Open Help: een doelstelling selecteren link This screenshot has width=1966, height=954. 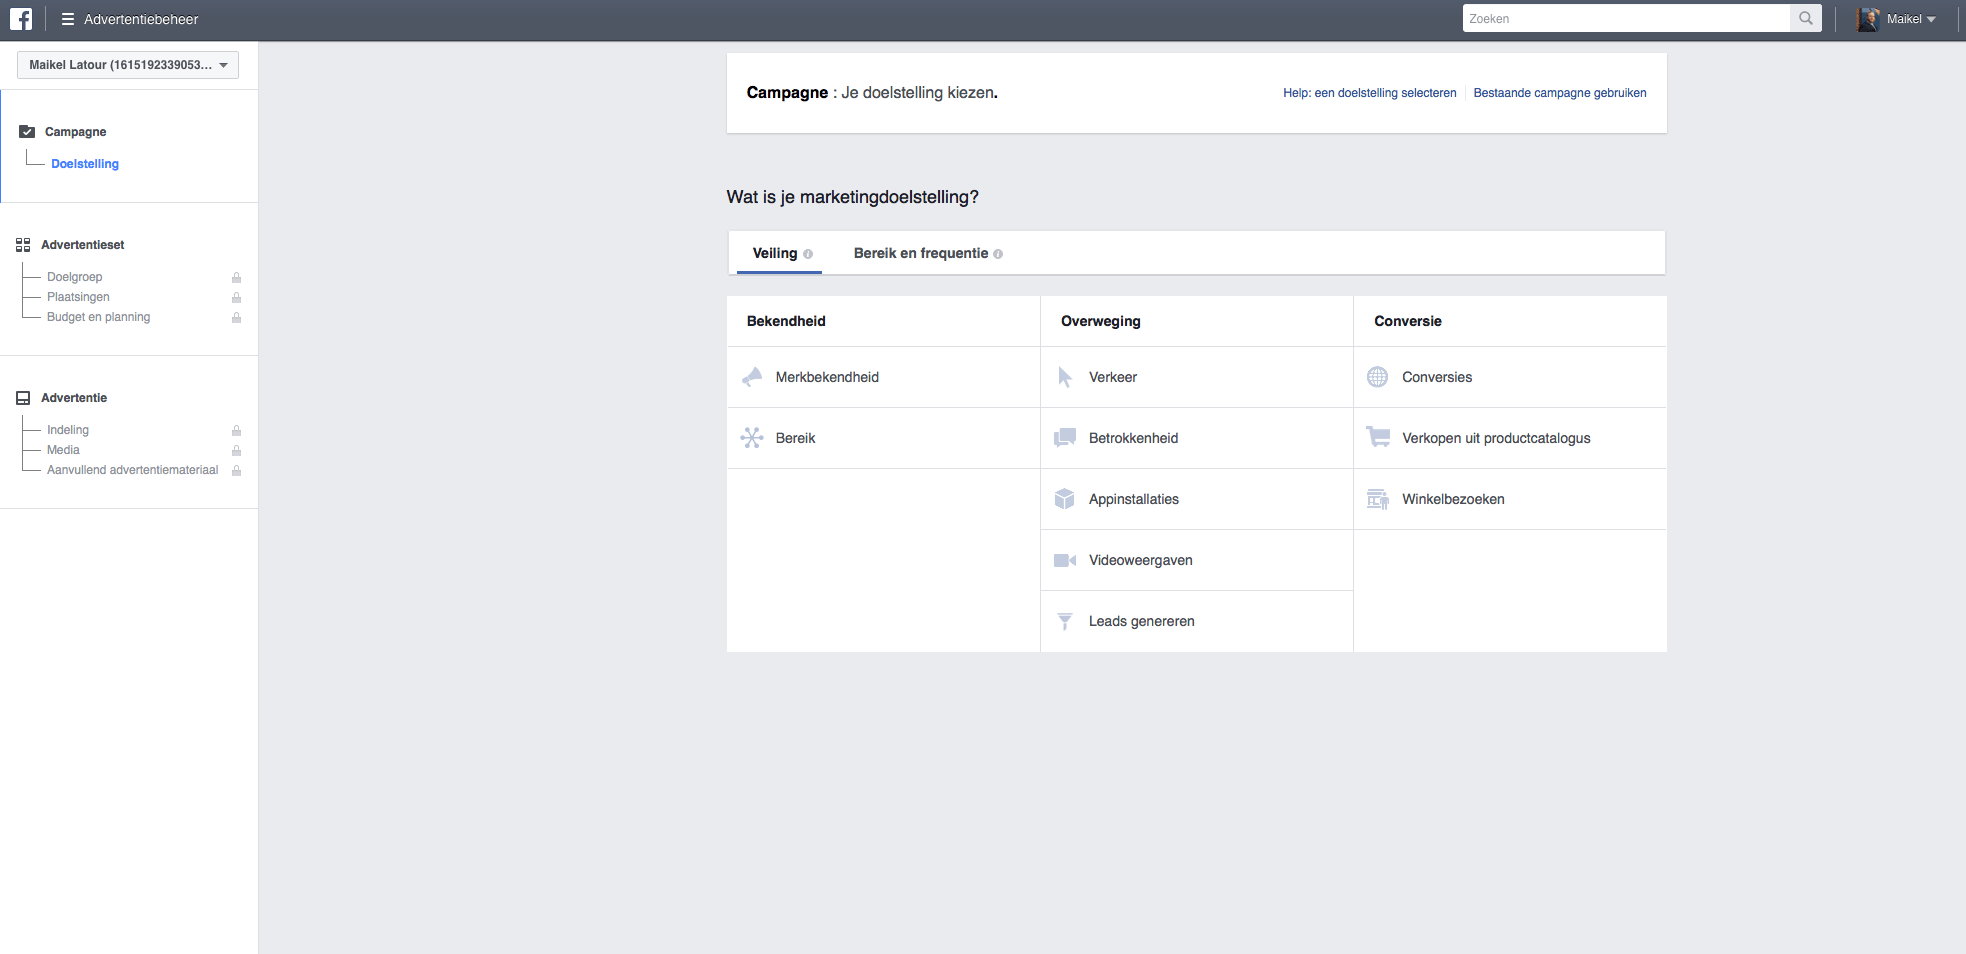pos(1370,93)
